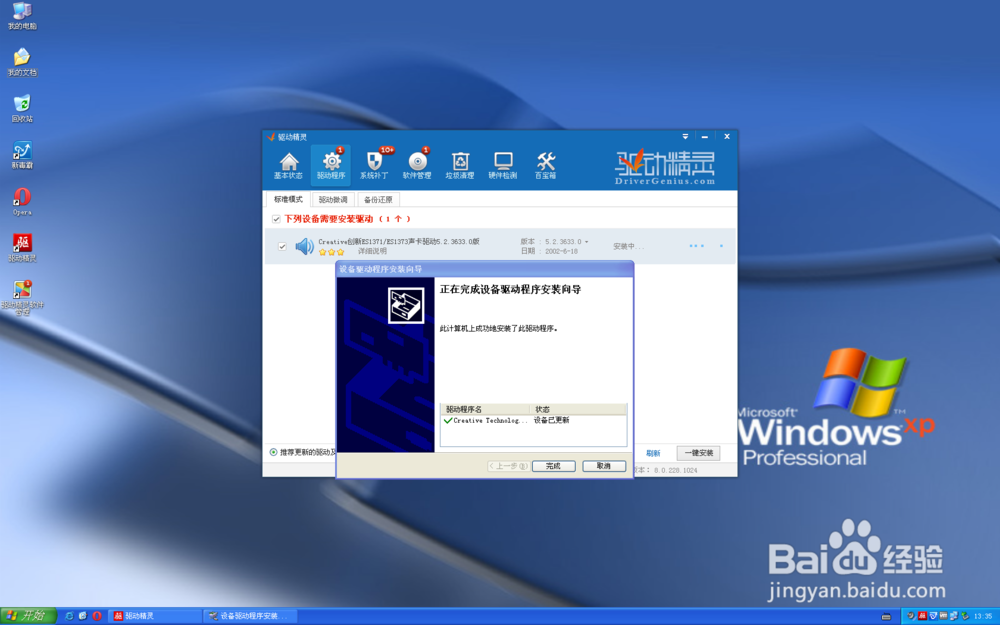Click the taskbar clock 13:35
This screenshot has height=625, width=1000.
[x=983, y=617]
